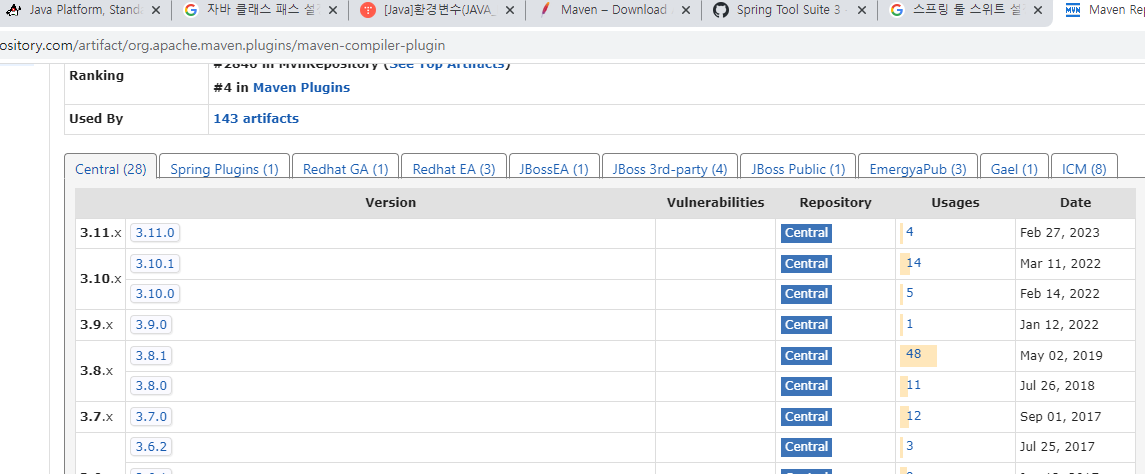
Task: Click the 3.8.x version group label
Action: tap(96, 370)
